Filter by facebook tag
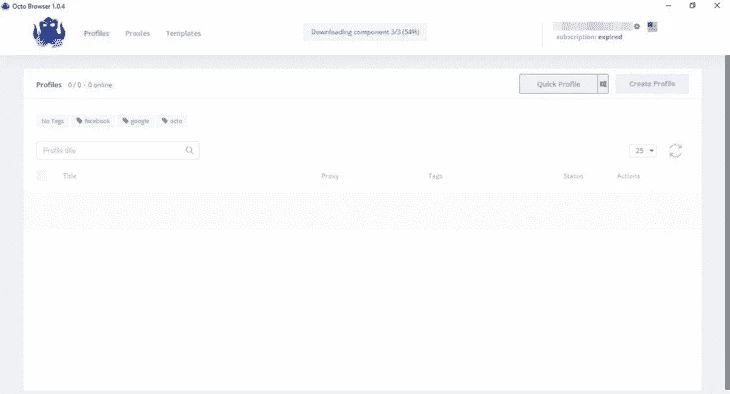The image size is (730, 394). point(94,121)
